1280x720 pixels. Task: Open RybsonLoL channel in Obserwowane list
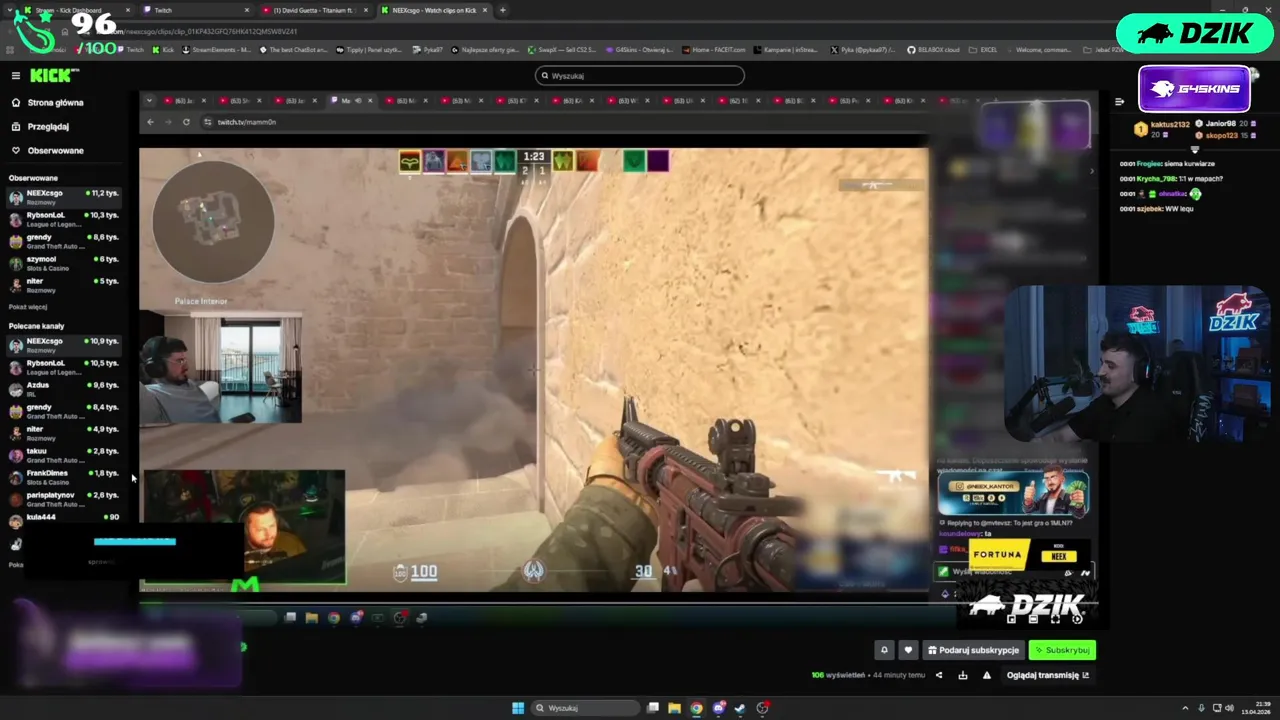64,218
